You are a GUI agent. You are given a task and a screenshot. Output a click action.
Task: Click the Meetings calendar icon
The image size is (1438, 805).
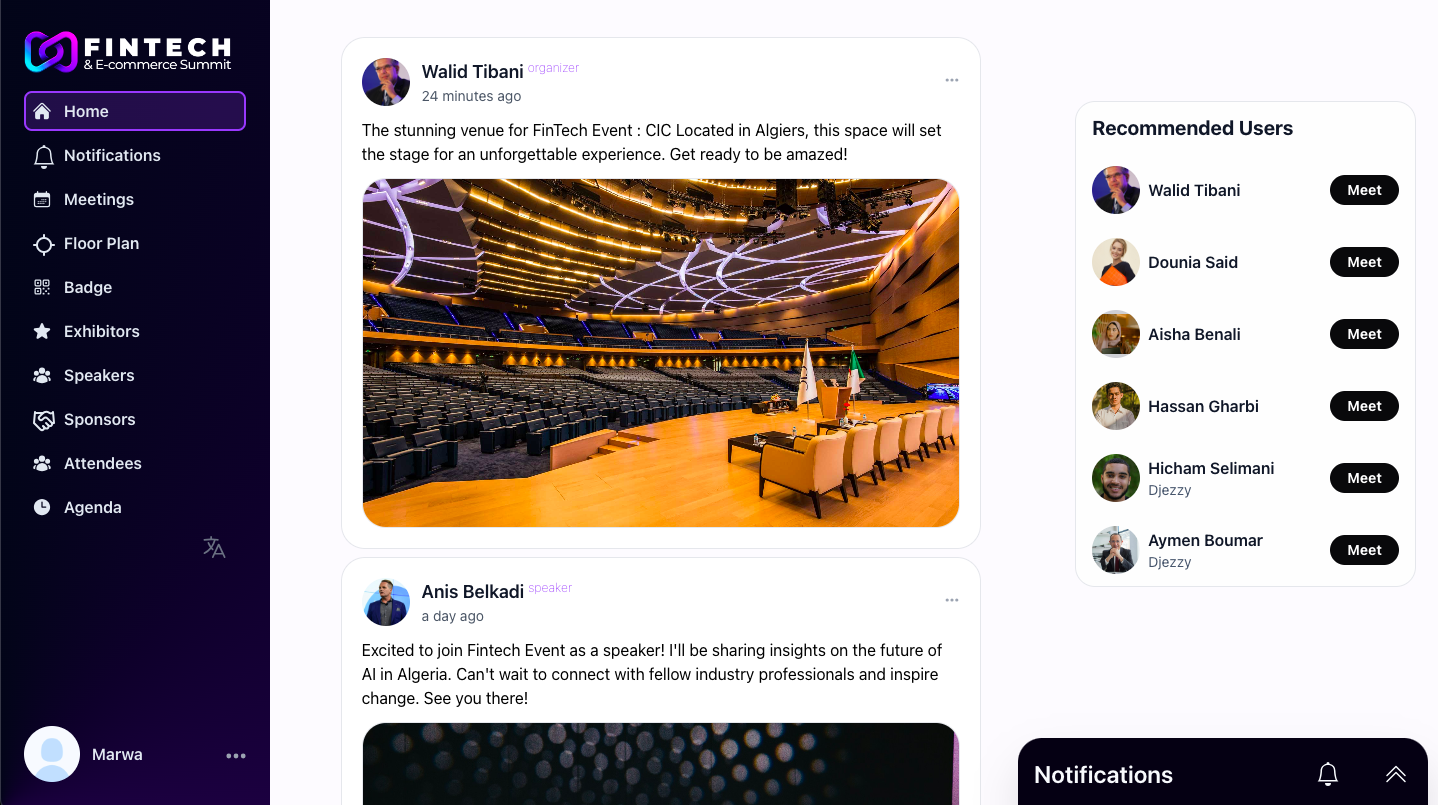[42, 200]
